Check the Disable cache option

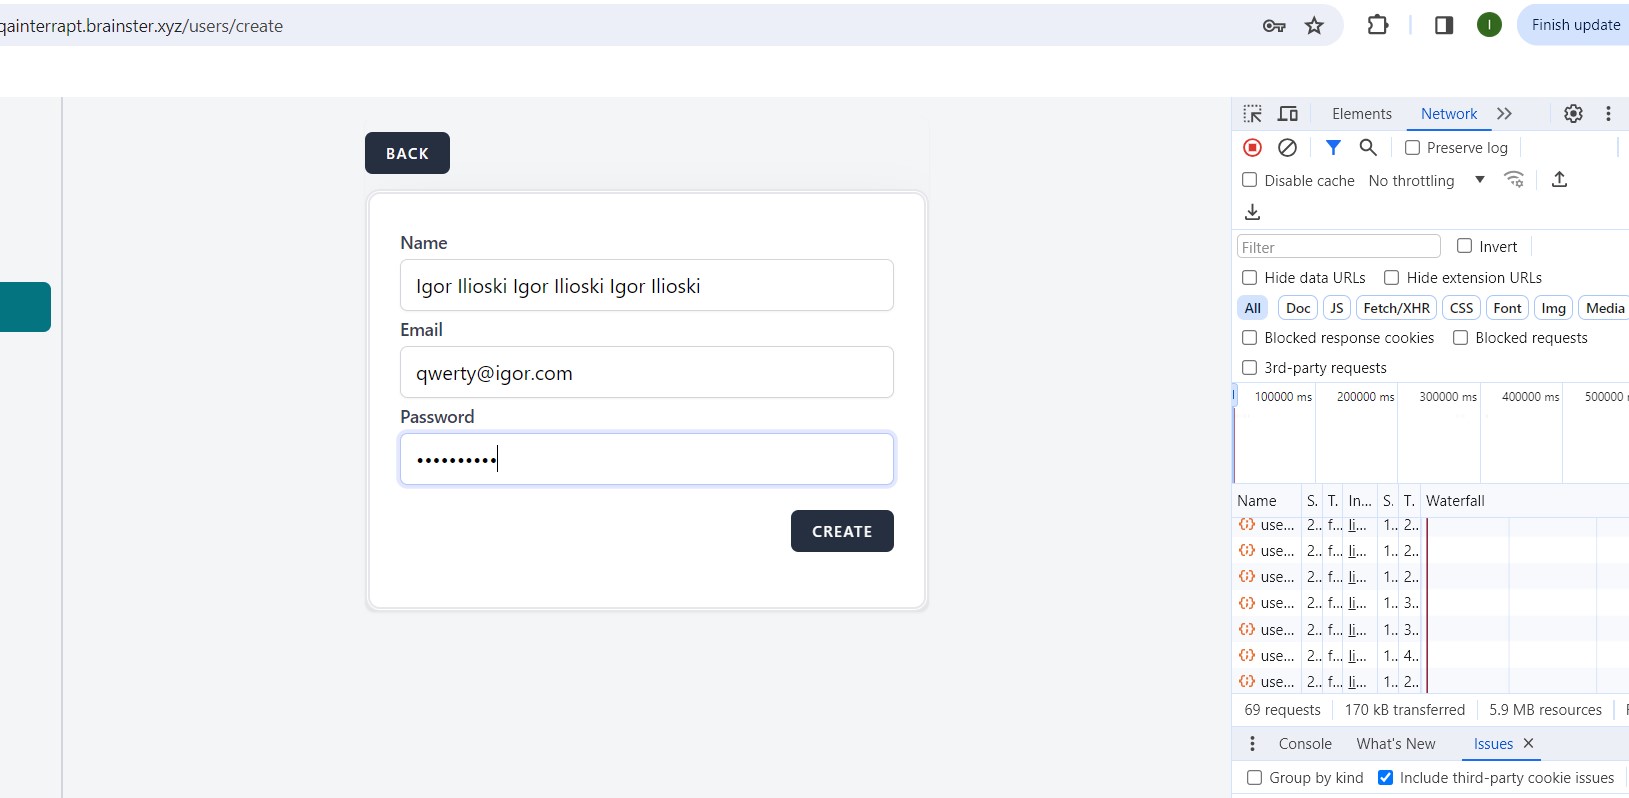coord(1250,180)
